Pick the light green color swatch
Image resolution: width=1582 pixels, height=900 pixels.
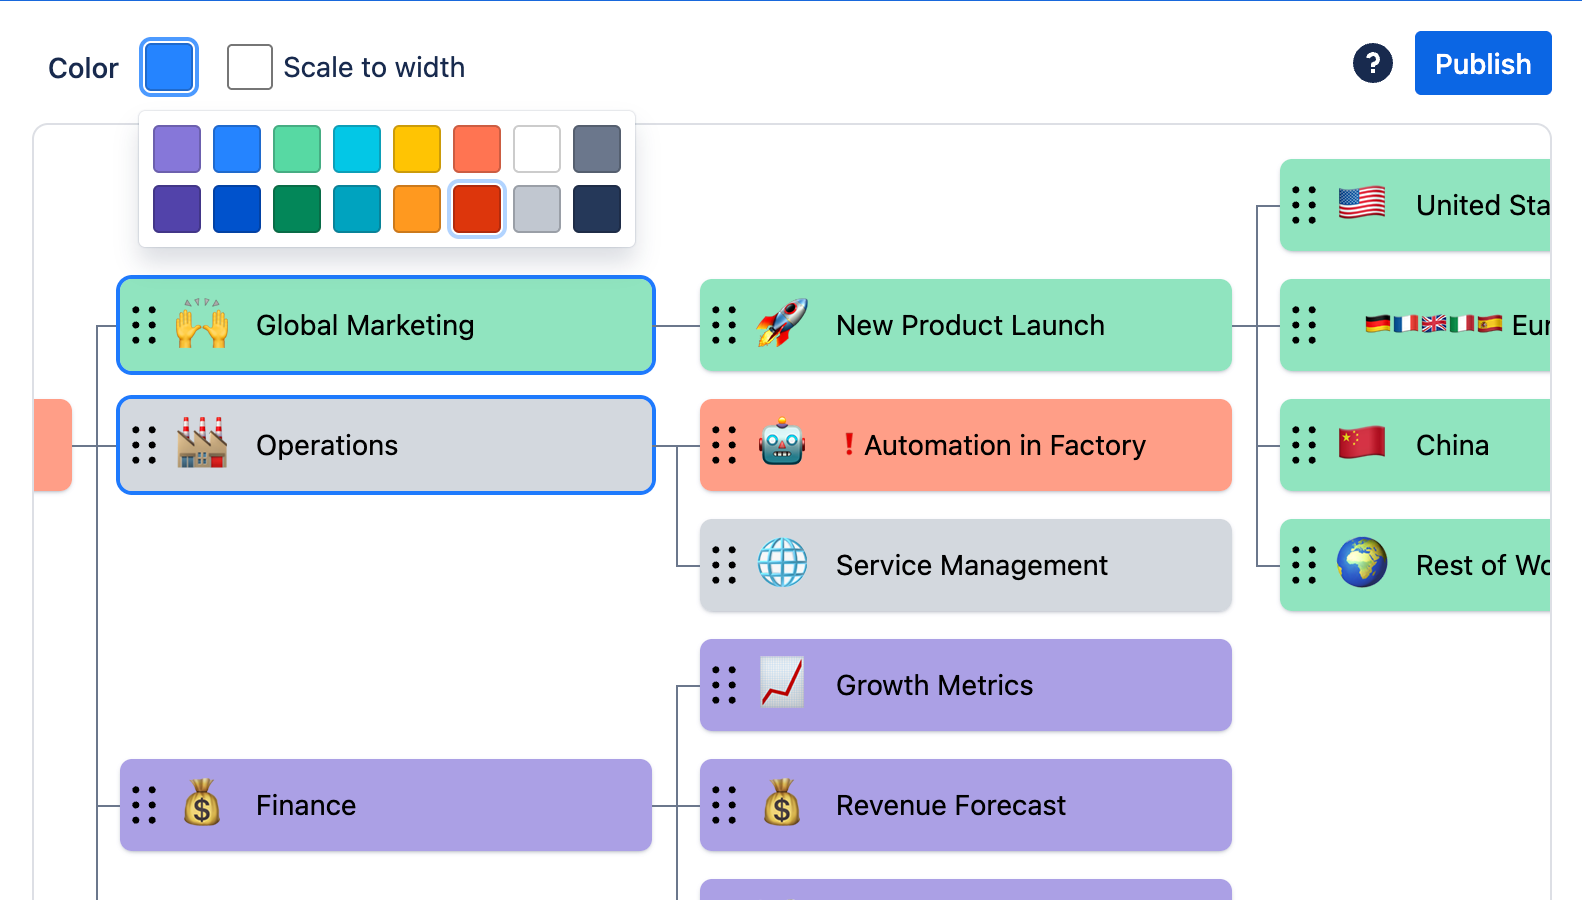pos(297,149)
